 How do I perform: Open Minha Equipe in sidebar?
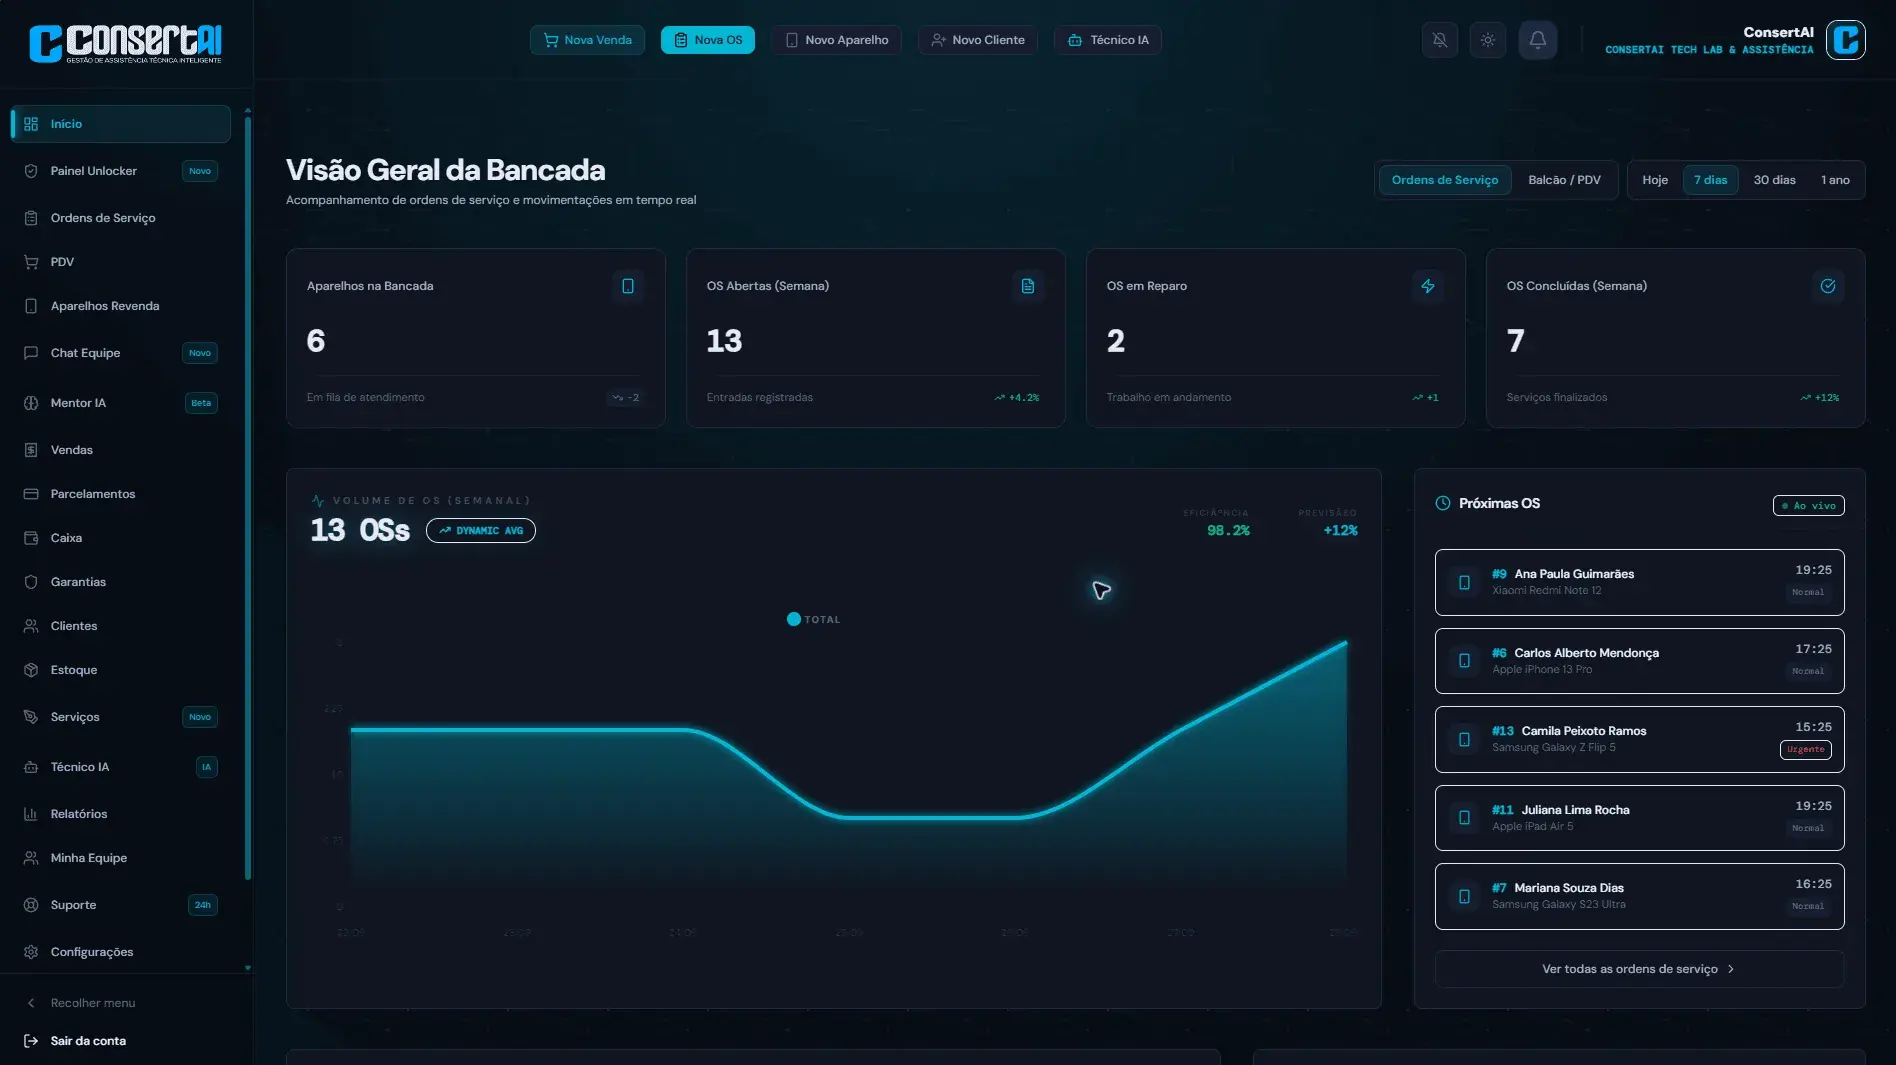click(120, 858)
